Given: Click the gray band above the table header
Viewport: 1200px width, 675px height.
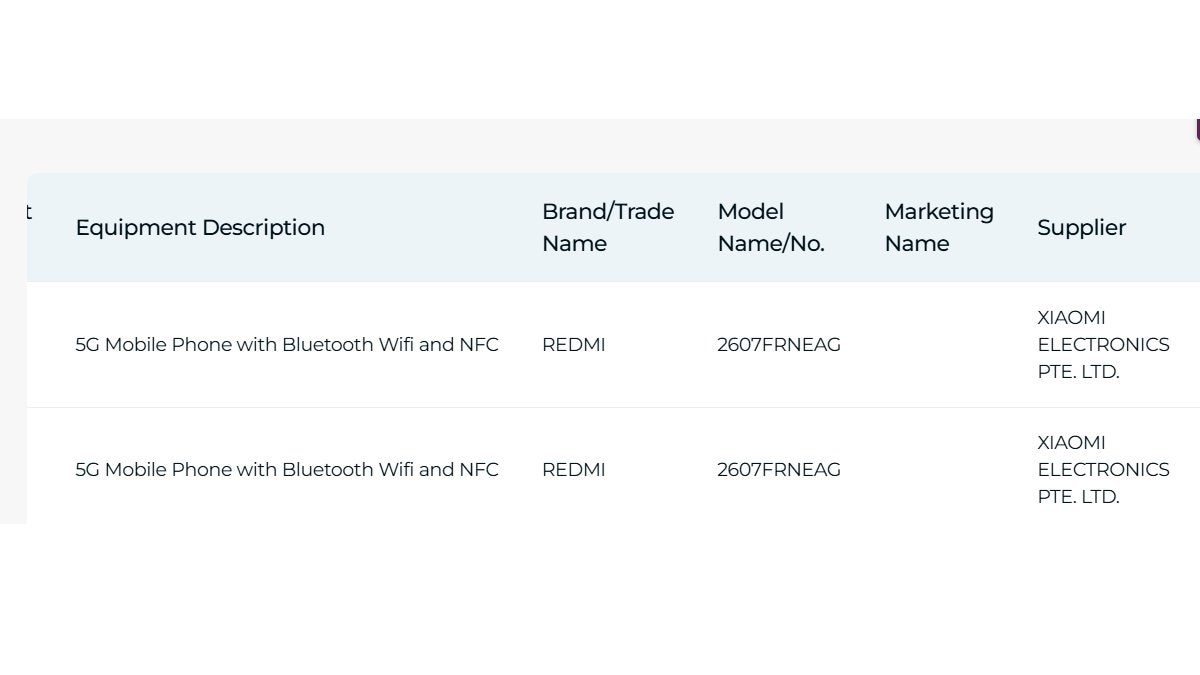Looking at the screenshot, I should coord(600,146).
